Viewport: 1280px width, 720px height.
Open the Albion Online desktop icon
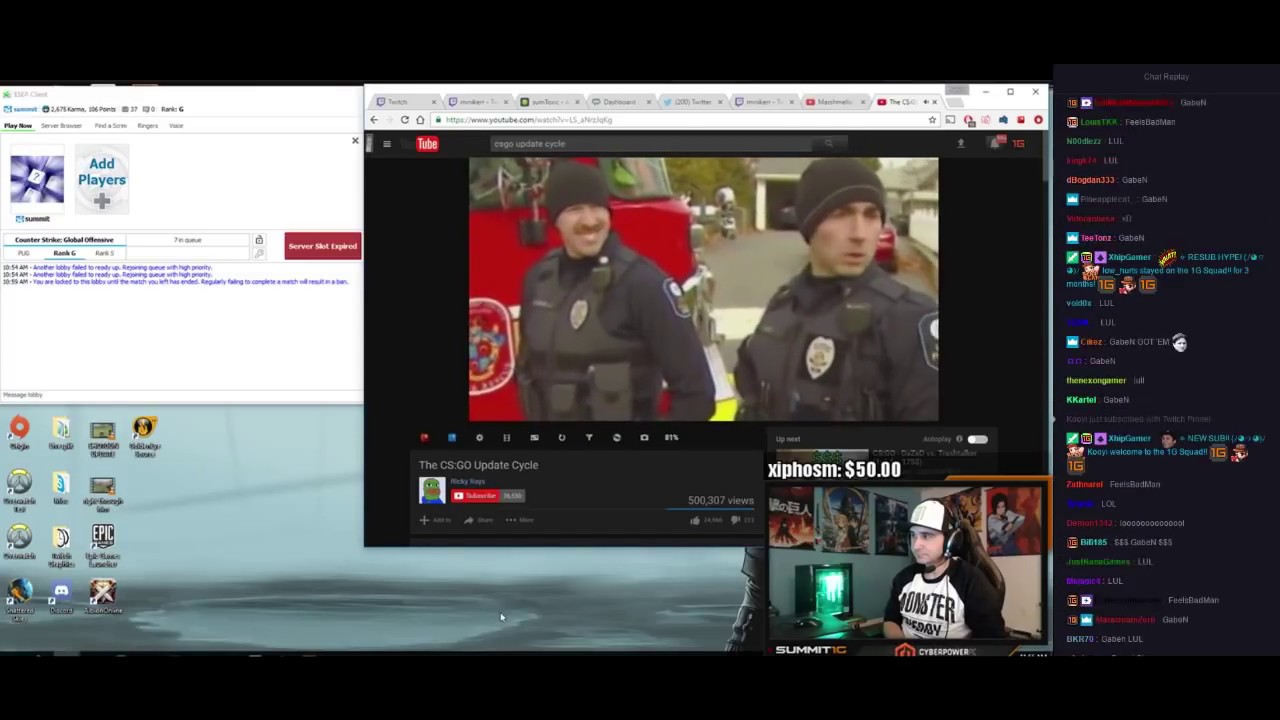103,596
